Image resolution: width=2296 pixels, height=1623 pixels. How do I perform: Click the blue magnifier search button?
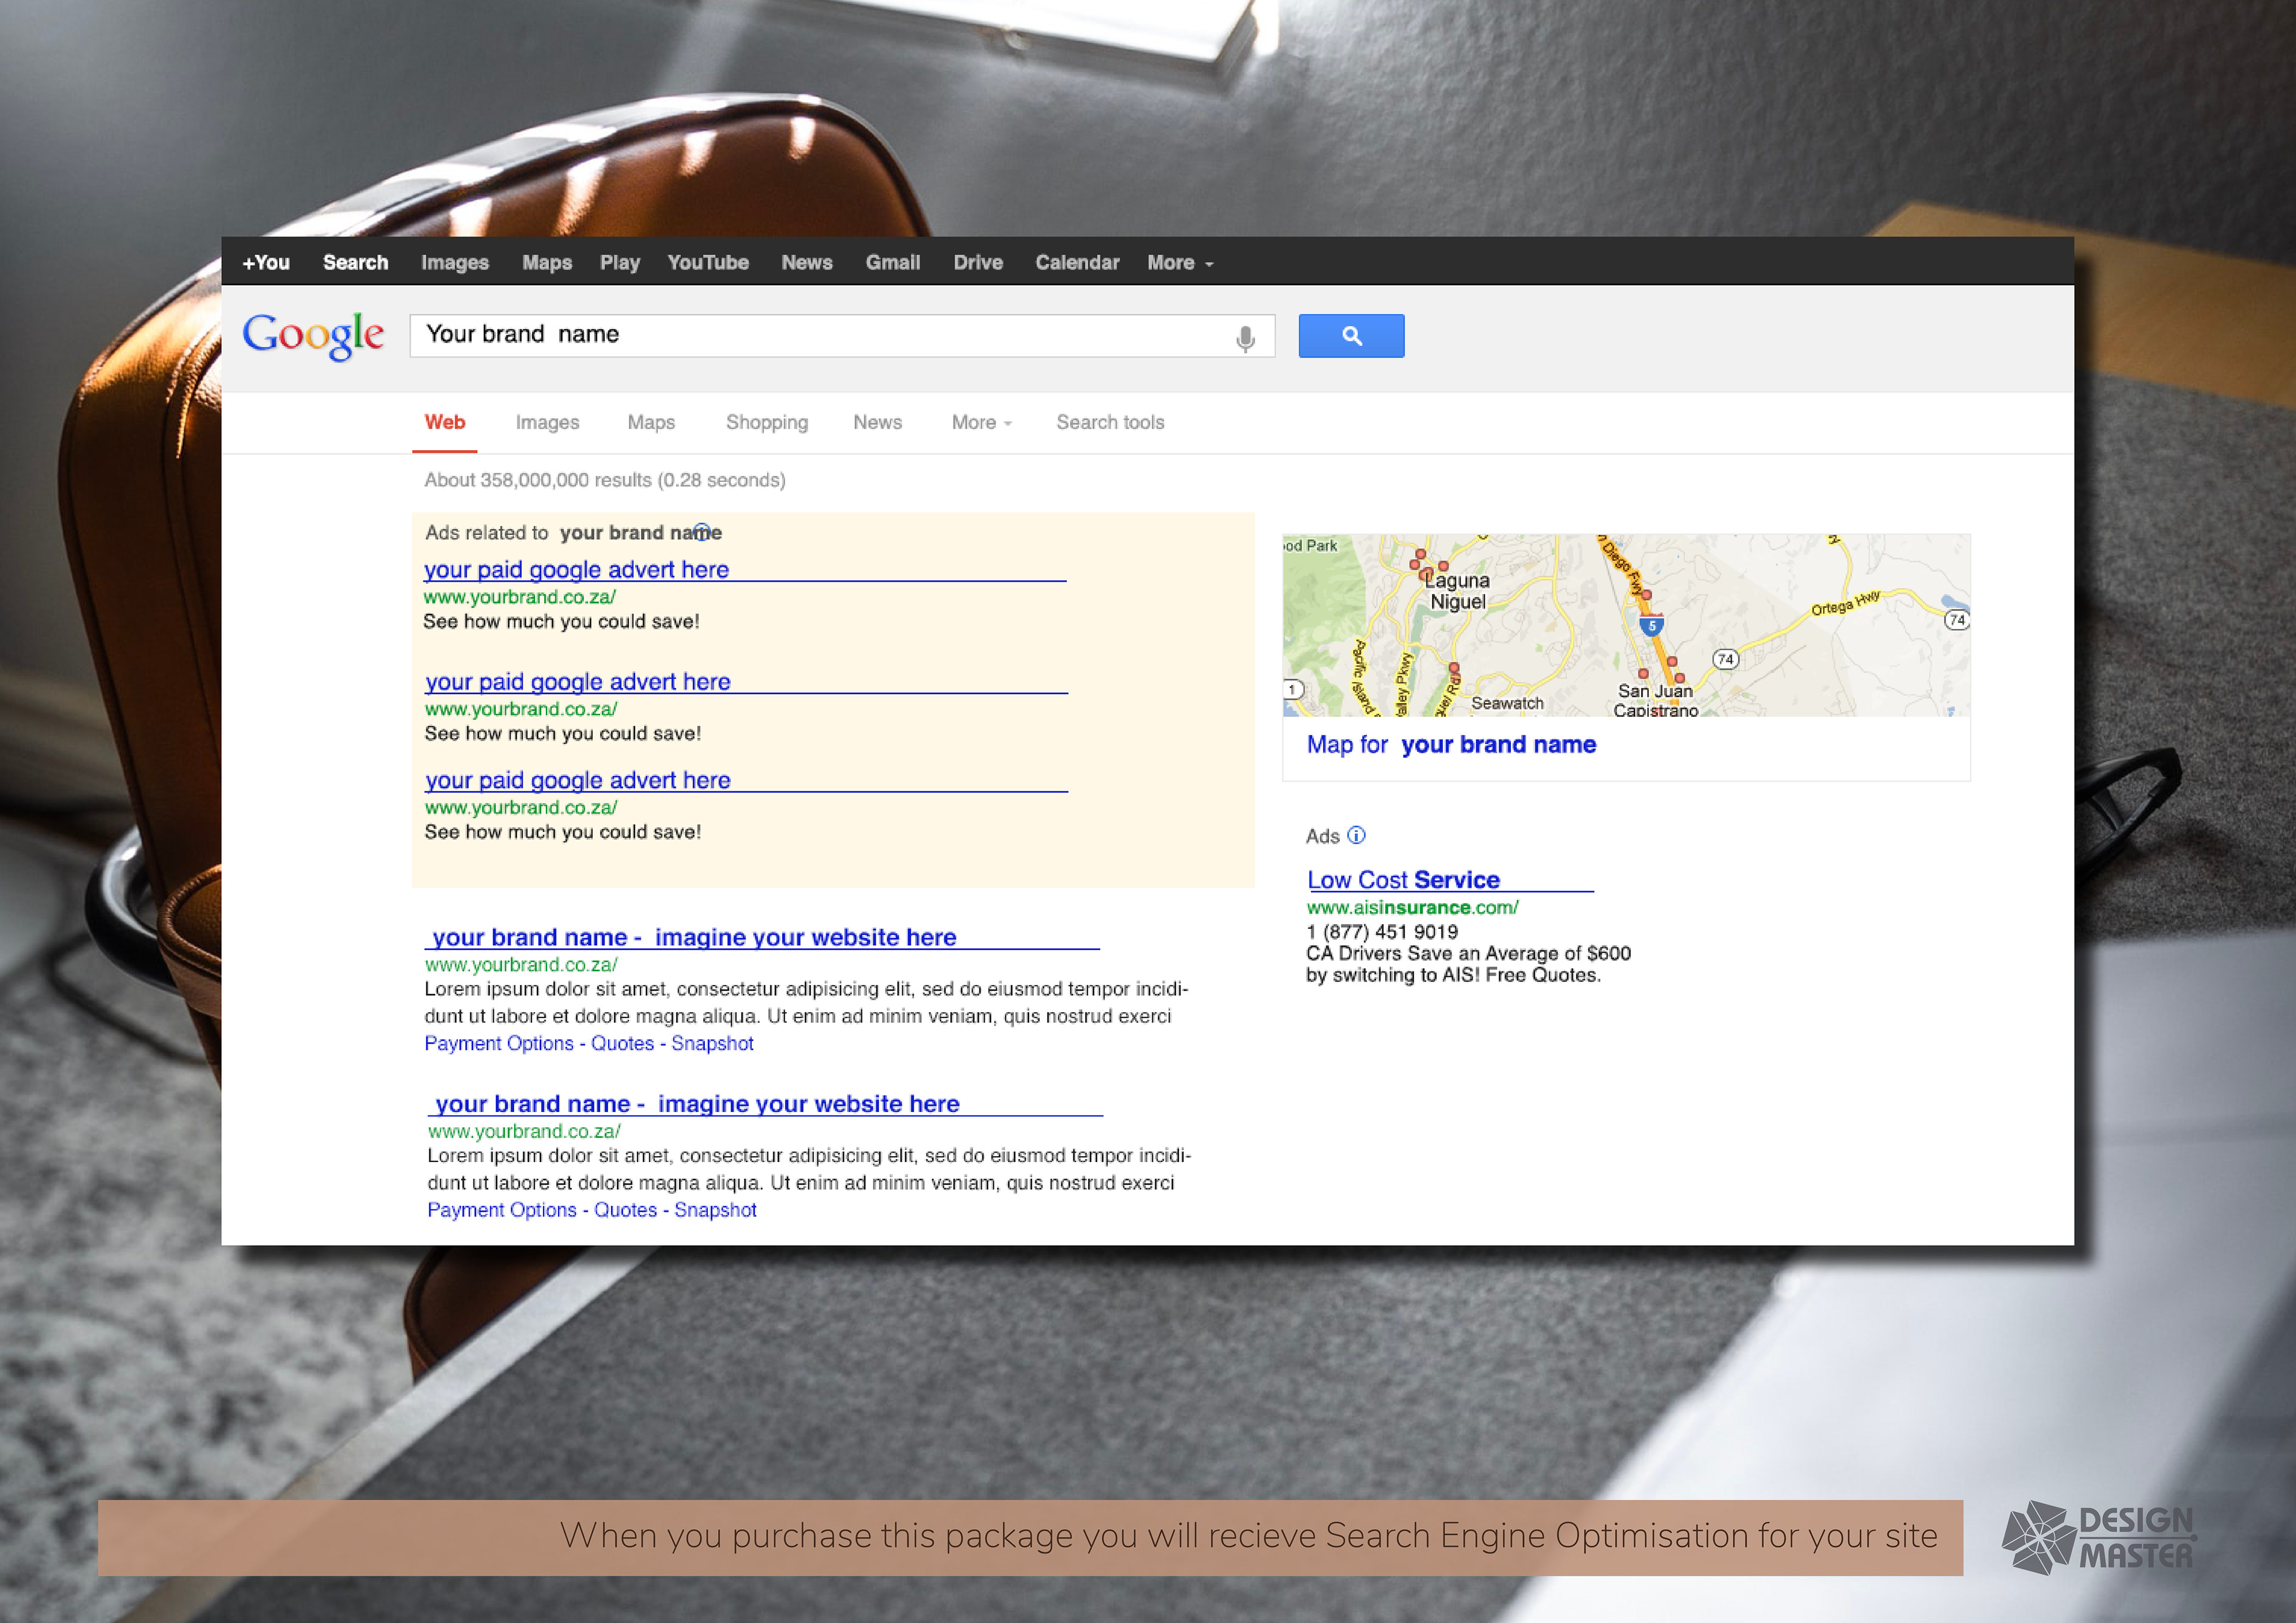1351,336
